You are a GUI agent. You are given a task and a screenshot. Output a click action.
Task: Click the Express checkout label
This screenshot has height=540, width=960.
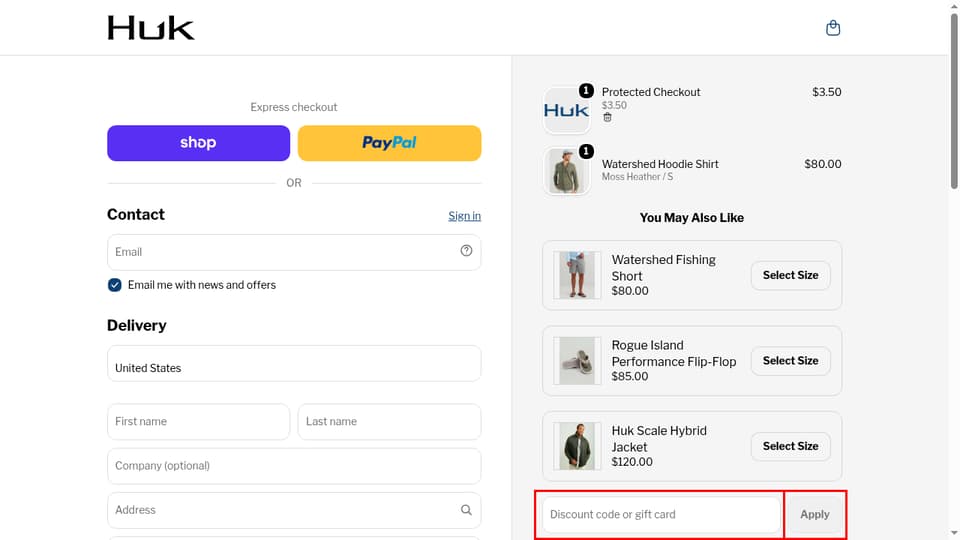click(x=294, y=107)
